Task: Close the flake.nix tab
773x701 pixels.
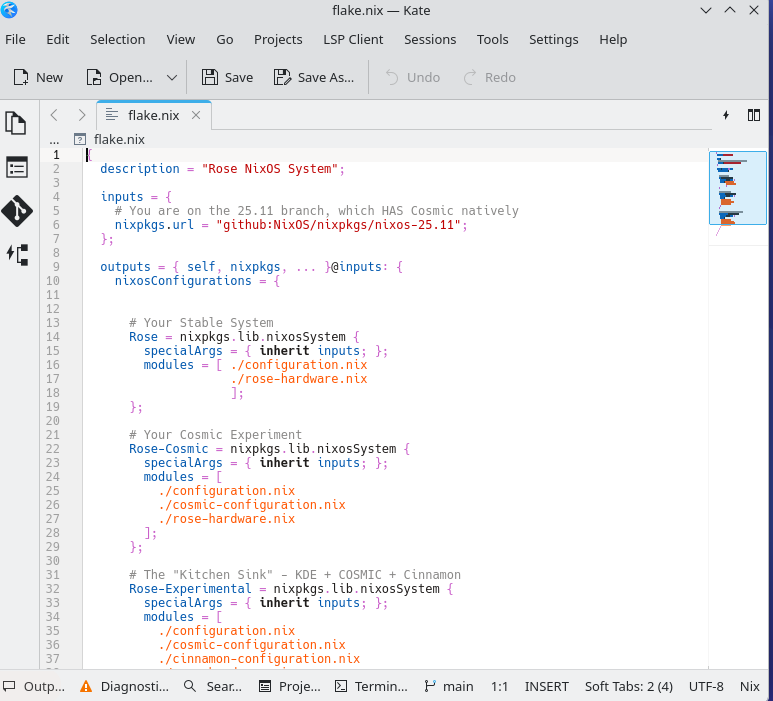Action: tap(196, 115)
